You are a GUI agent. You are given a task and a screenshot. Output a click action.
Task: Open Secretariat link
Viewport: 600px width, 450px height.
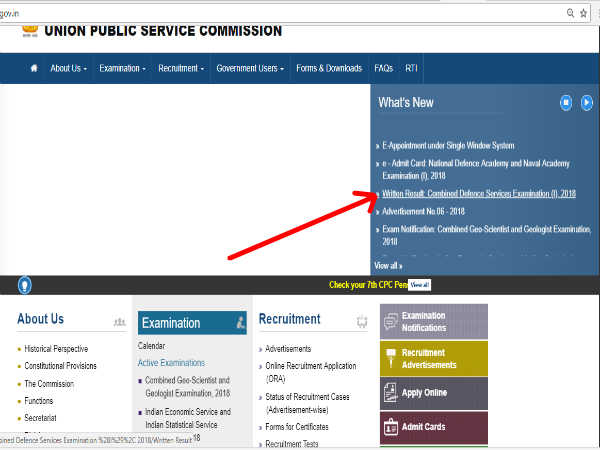click(40, 418)
